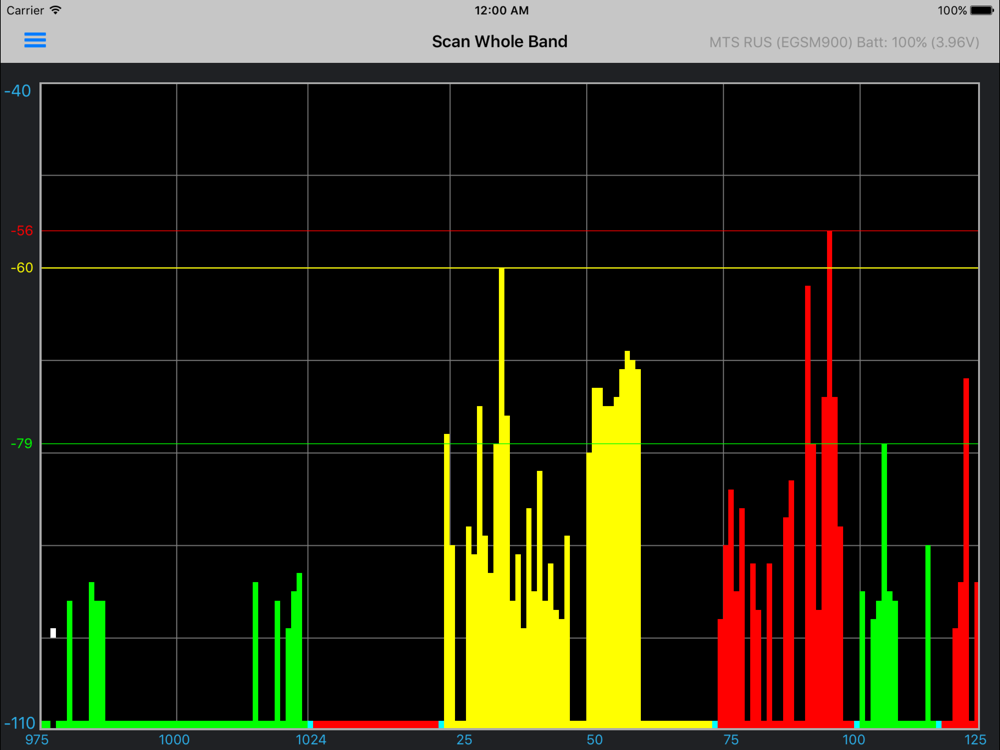This screenshot has height=750, width=1000.
Task: Select the green -79 threshold label
Action: pos(22,443)
